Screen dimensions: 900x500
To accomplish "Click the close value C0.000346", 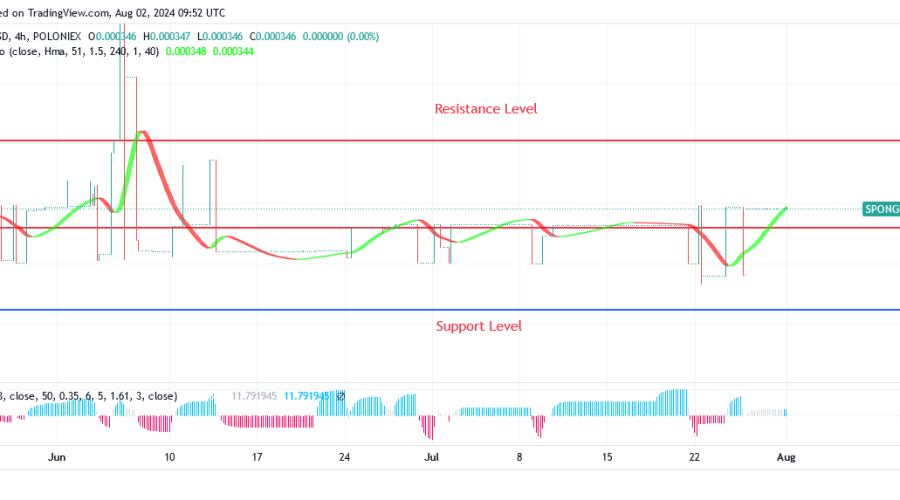I will click(x=273, y=36).
